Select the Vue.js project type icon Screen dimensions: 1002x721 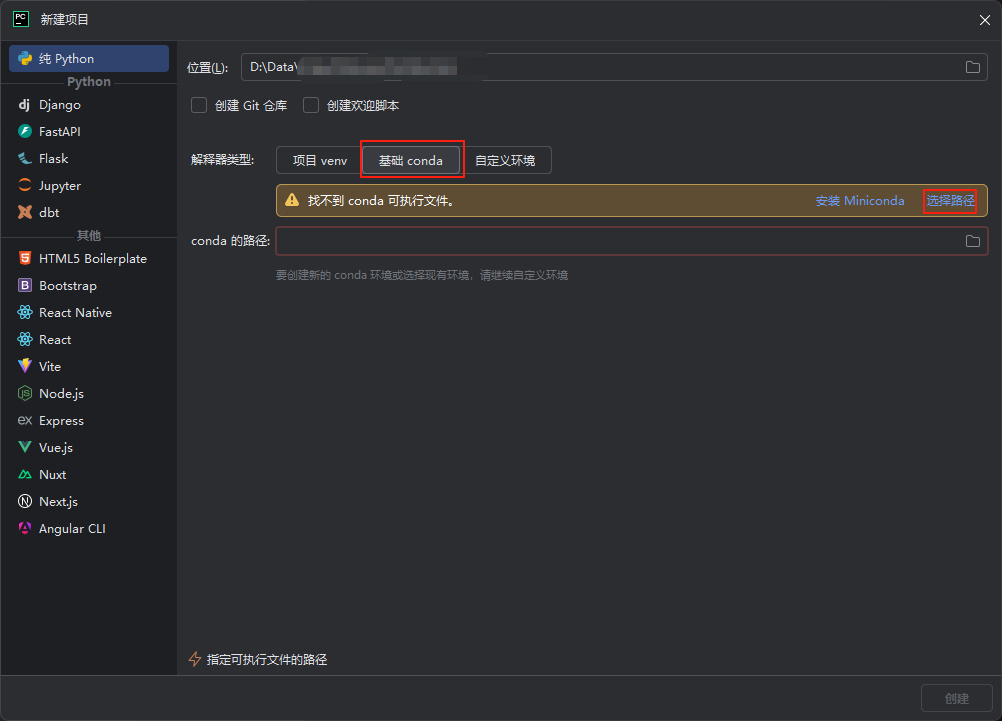point(24,447)
